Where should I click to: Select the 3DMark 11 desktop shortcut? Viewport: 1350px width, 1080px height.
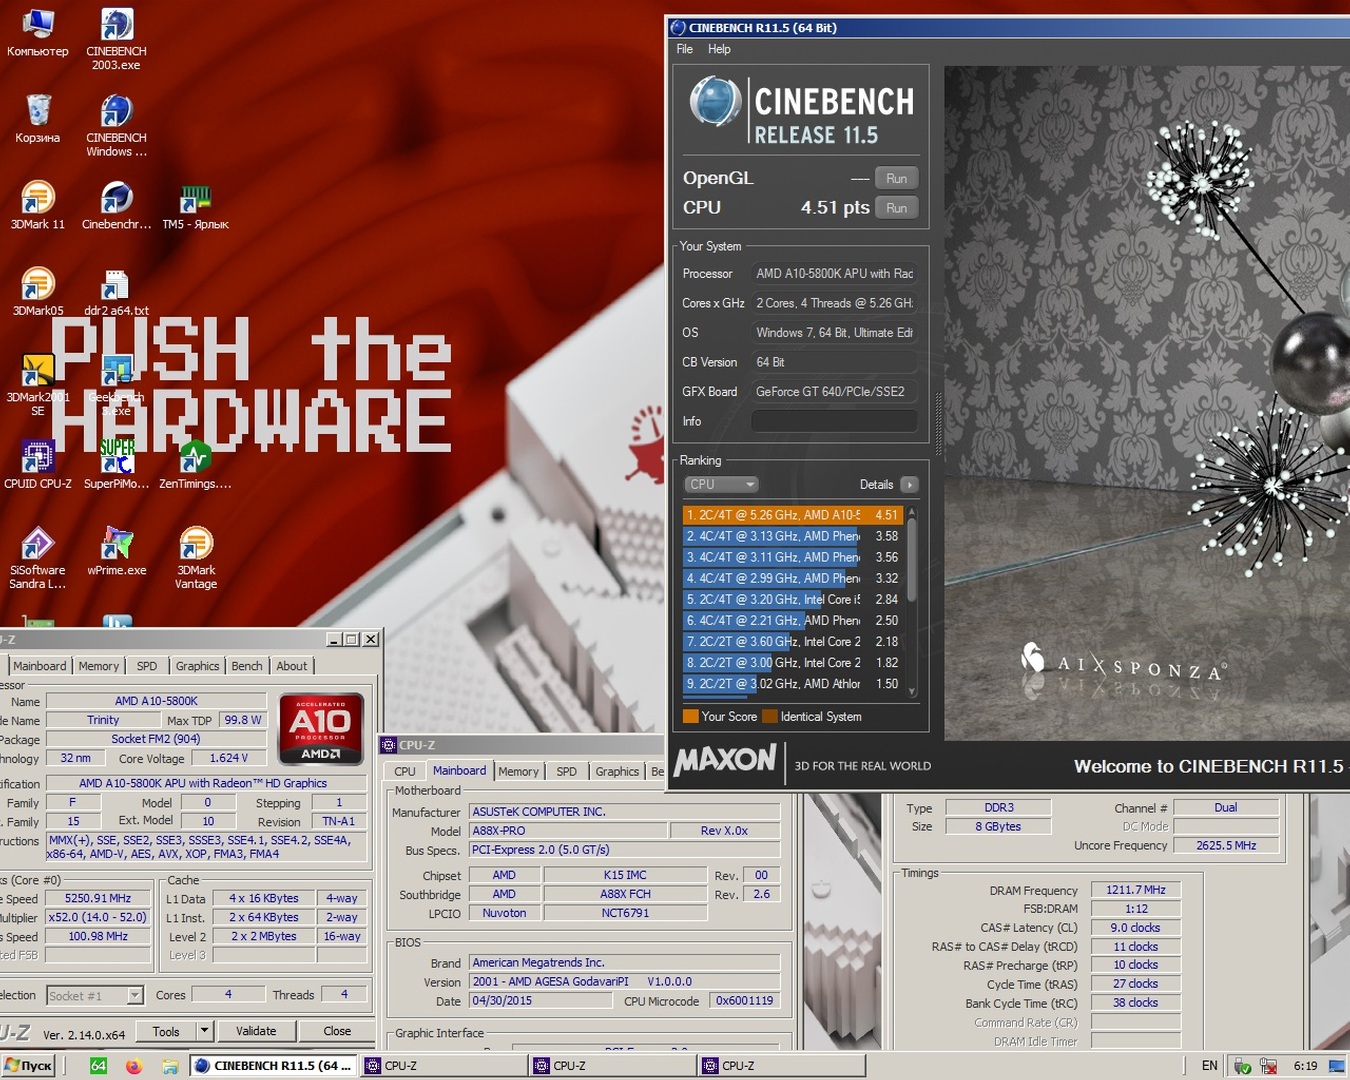(37, 205)
